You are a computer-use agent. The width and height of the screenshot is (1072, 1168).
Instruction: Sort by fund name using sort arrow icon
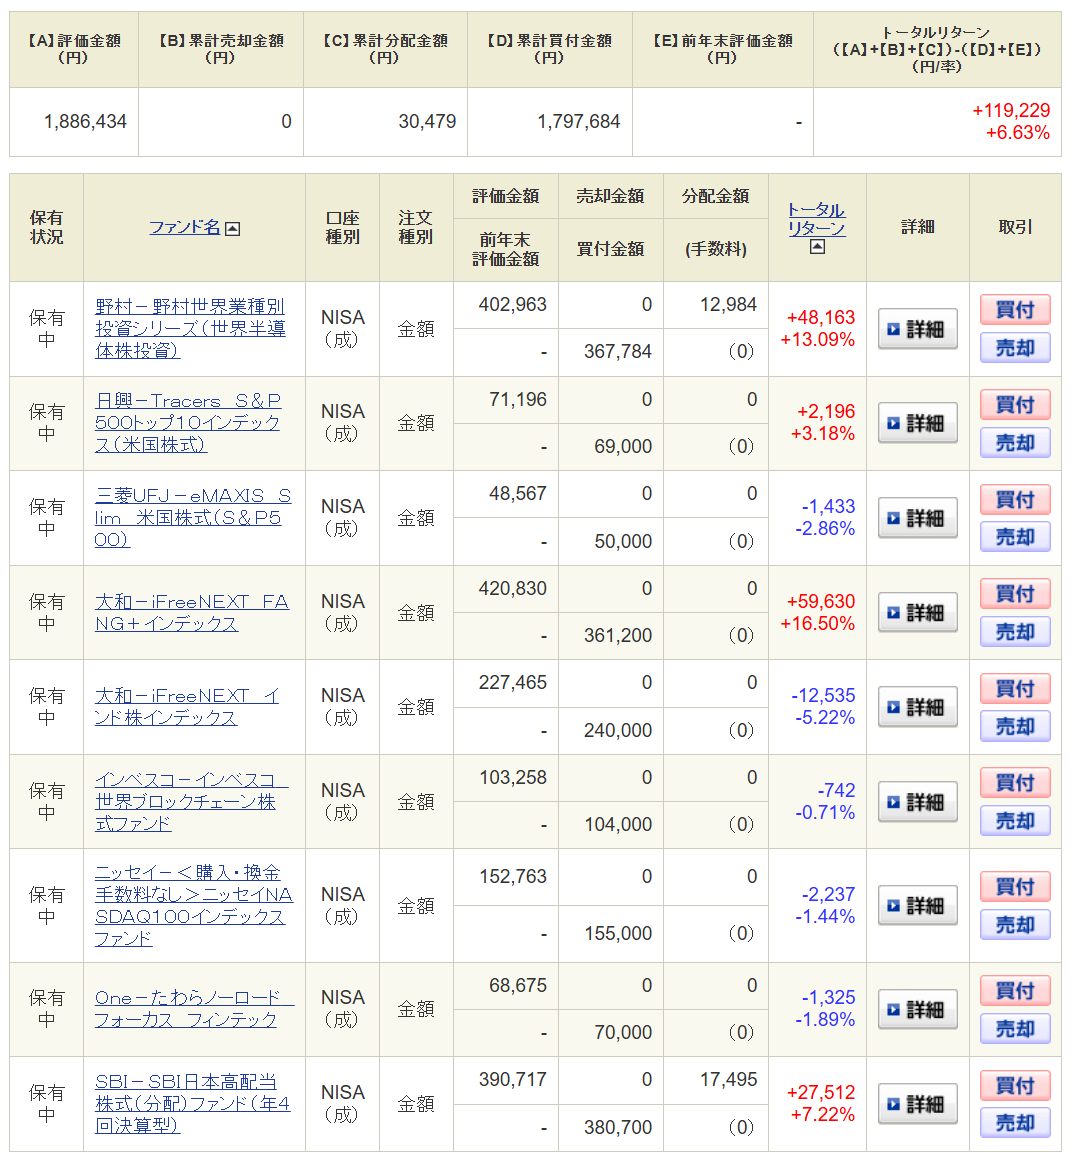[232, 229]
